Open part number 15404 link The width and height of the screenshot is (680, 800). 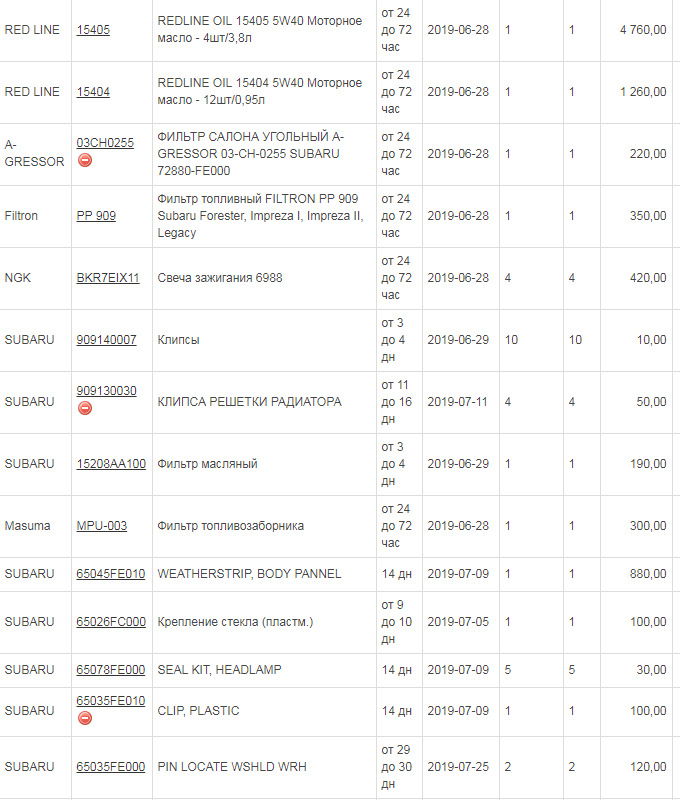tap(93, 92)
